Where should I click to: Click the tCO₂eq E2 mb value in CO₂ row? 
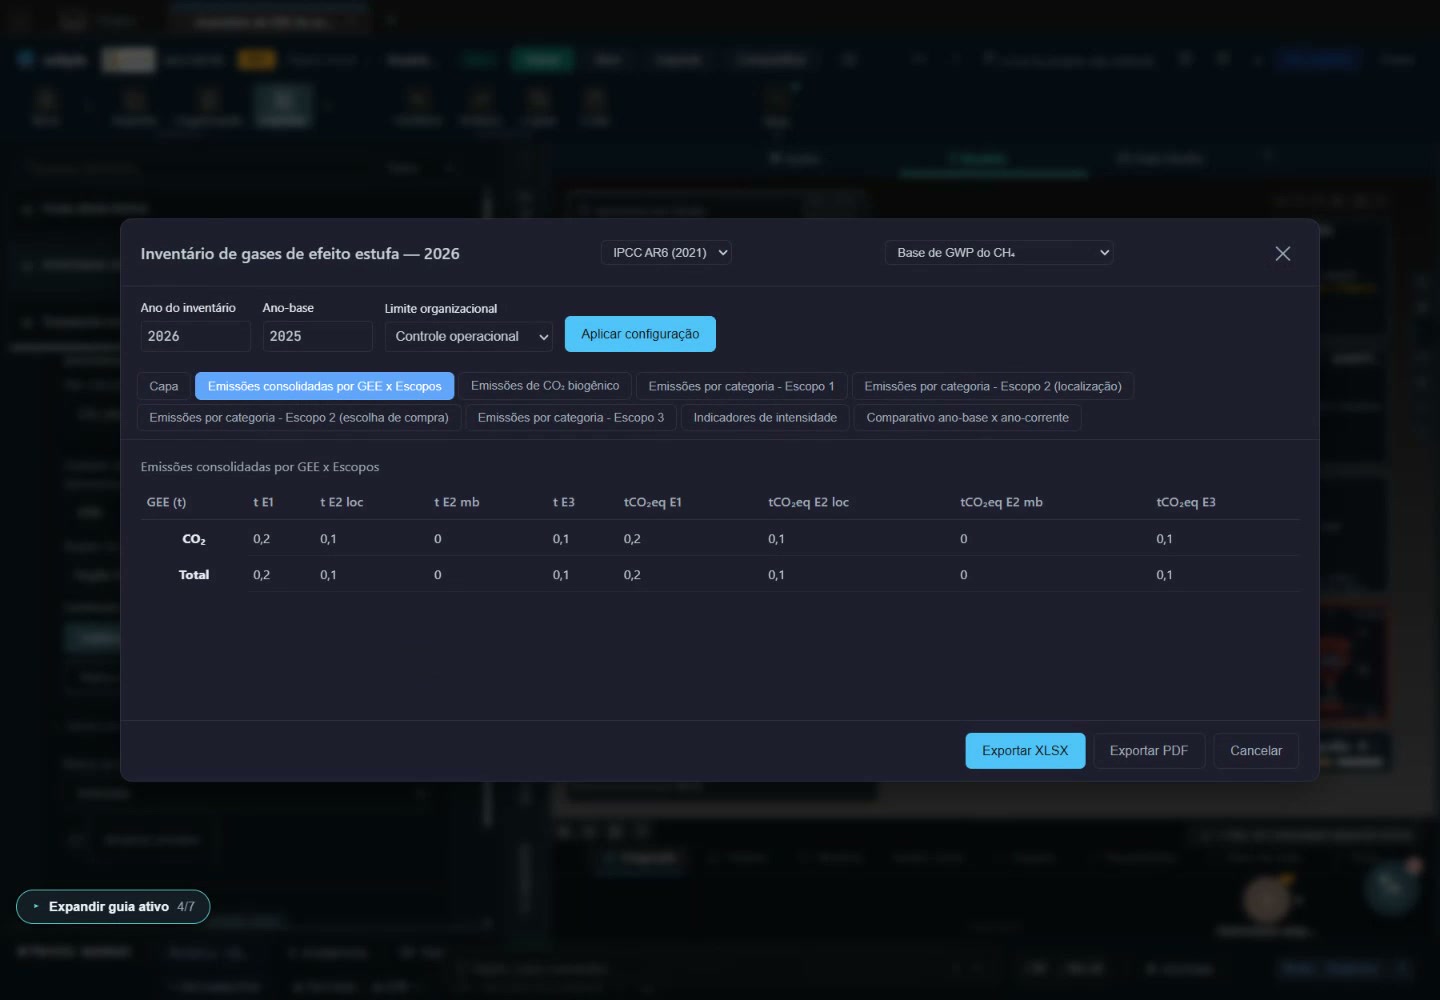click(x=964, y=539)
